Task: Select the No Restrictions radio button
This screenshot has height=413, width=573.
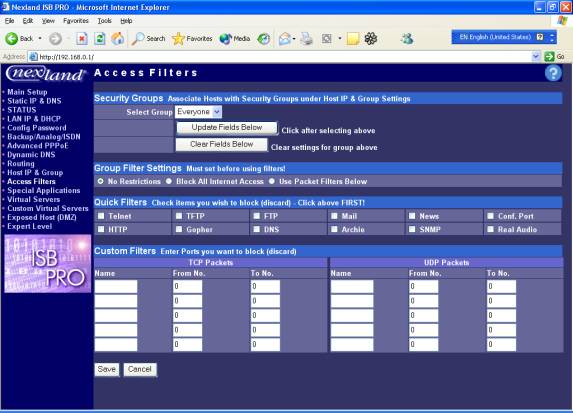Action: pos(100,181)
